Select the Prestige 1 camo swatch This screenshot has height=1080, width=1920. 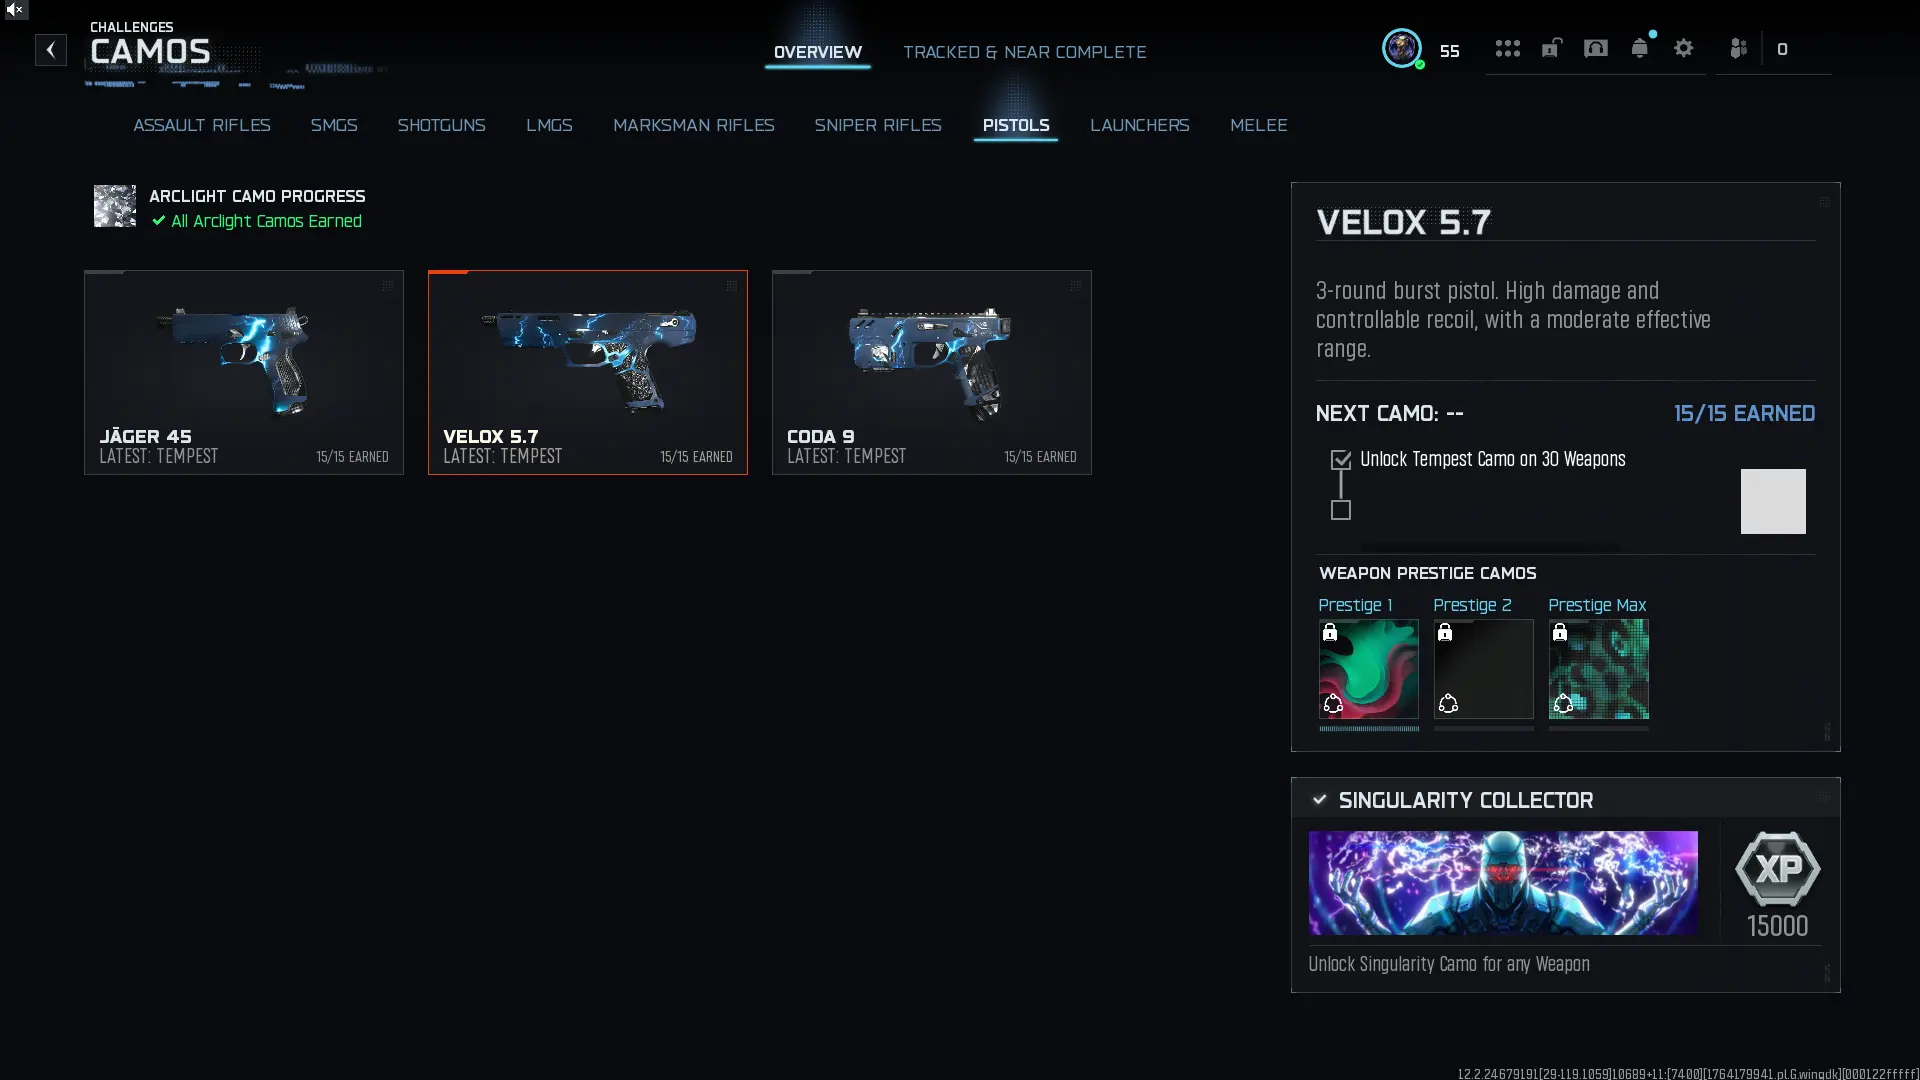(1368, 669)
